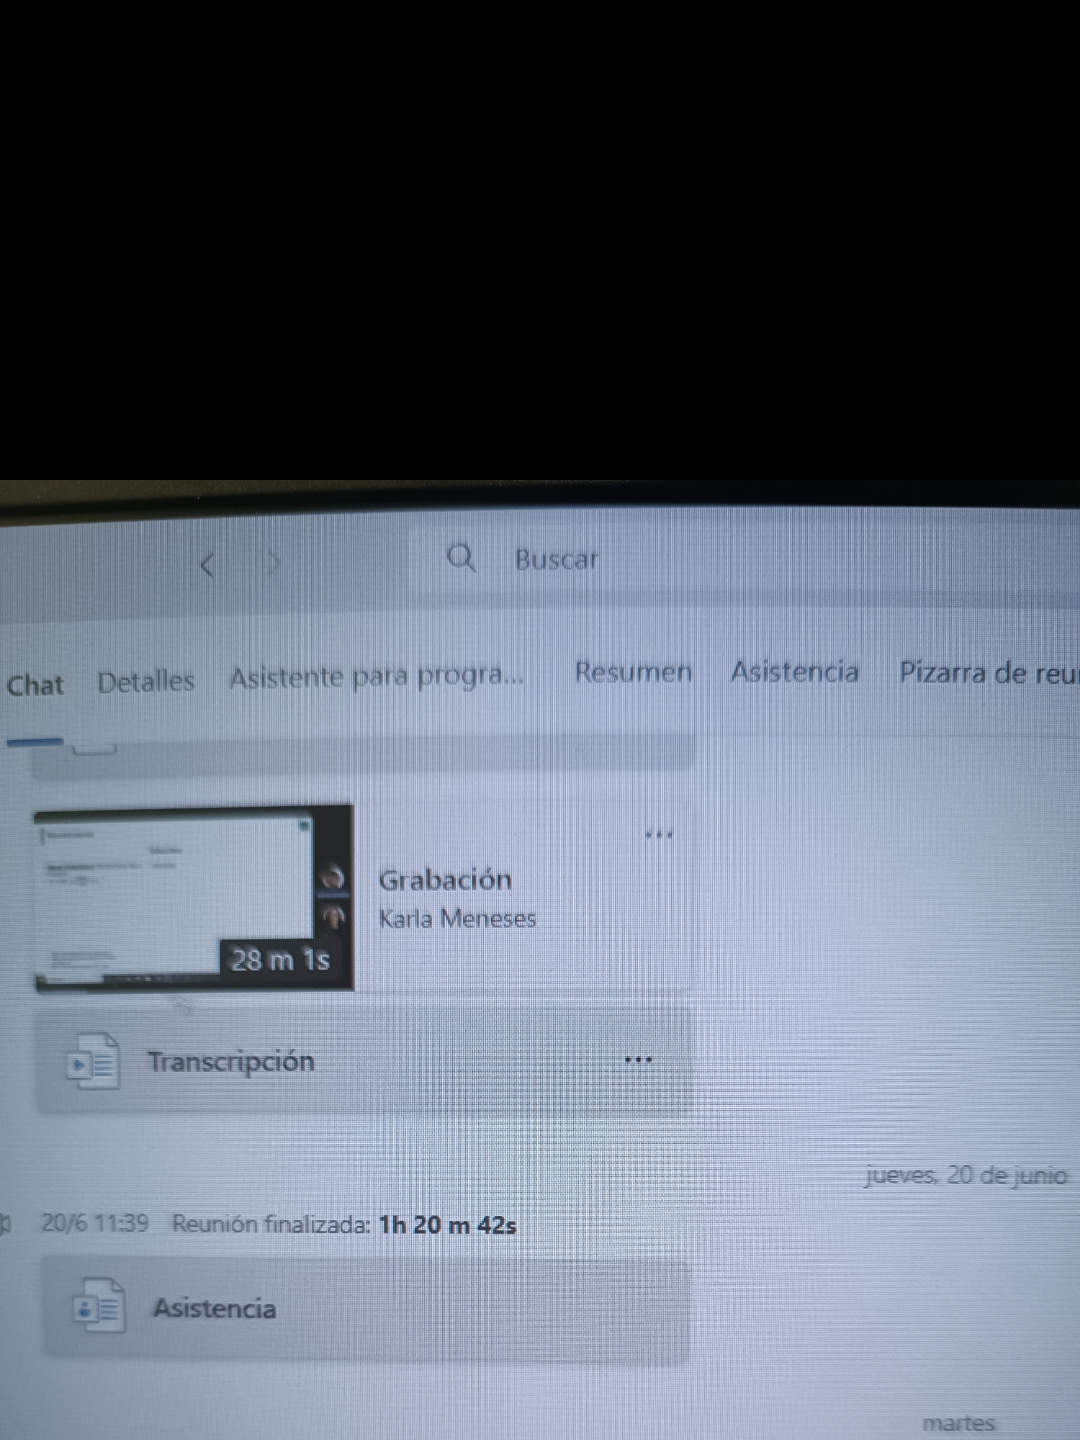The image size is (1080, 1440).
Task: Go to the Resumen tab
Action: [x=633, y=672]
